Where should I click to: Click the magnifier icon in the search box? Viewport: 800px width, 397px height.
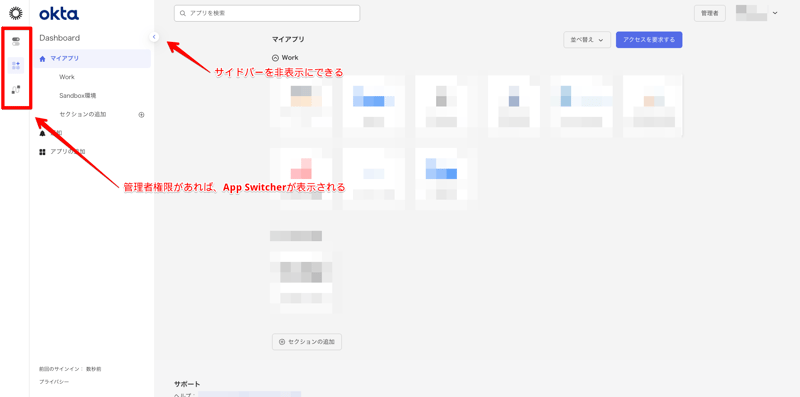pyautogui.click(x=183, y=13)
